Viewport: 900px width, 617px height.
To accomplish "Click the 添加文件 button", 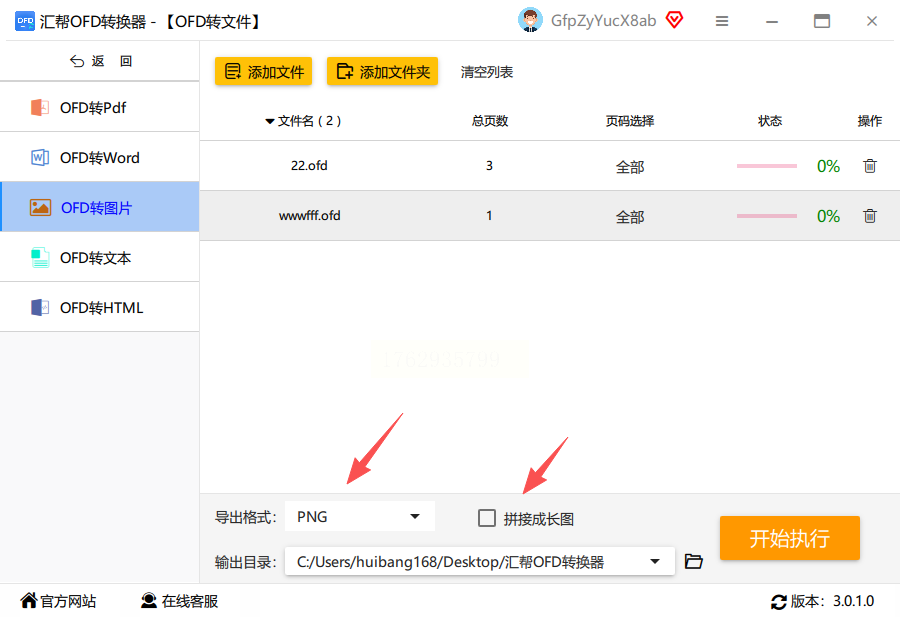I will point(263,72).
